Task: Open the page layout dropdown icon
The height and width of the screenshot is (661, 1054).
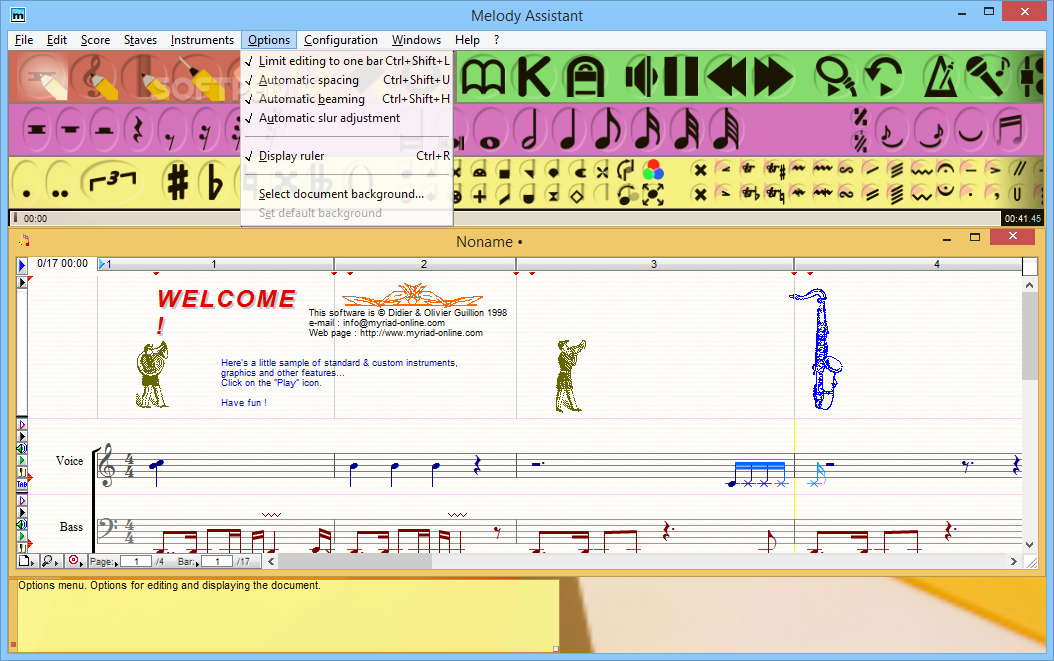Action: coord(26,561)
